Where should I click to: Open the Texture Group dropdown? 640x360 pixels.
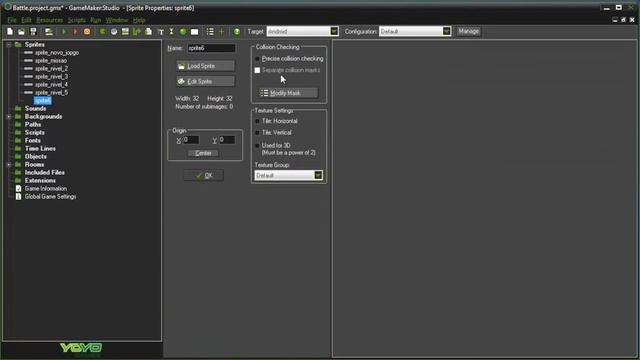coord(318,176)
